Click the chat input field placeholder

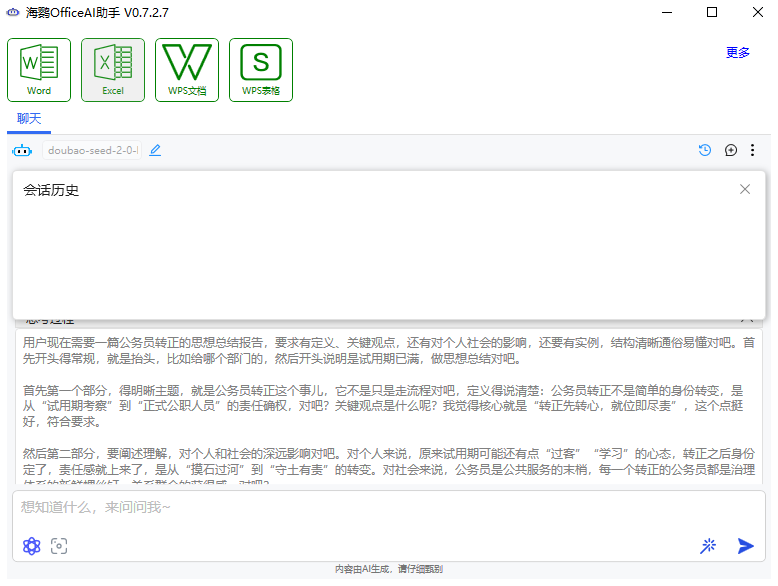(389, 507)
